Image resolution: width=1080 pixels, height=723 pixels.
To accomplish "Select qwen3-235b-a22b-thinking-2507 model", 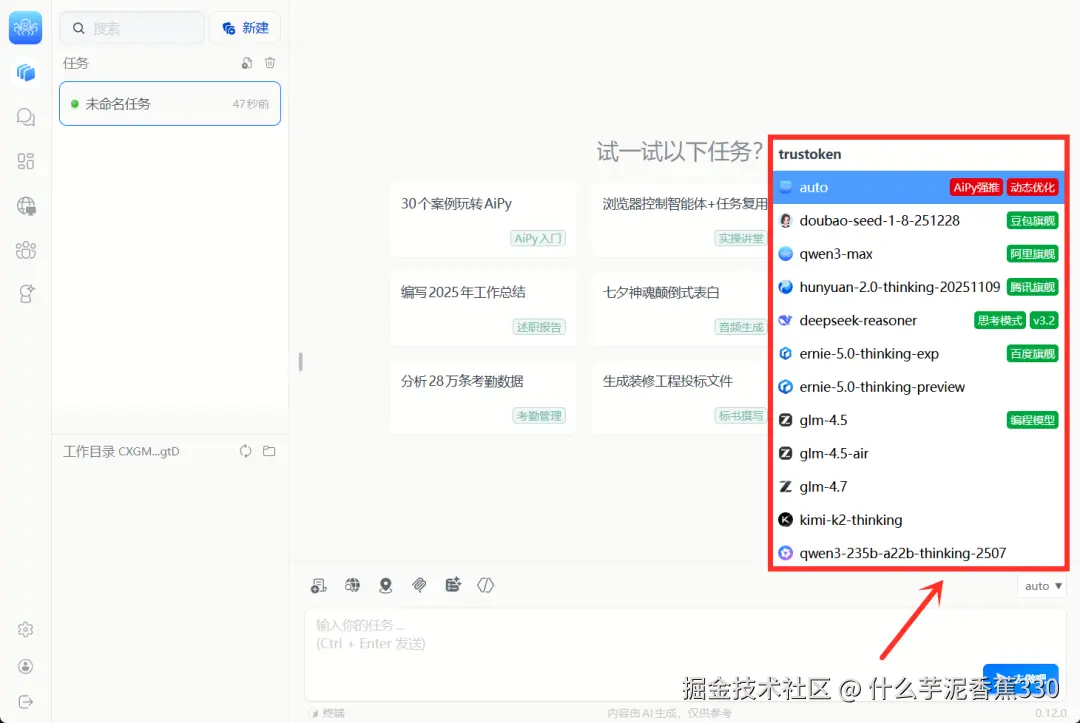I will [918, 553].
